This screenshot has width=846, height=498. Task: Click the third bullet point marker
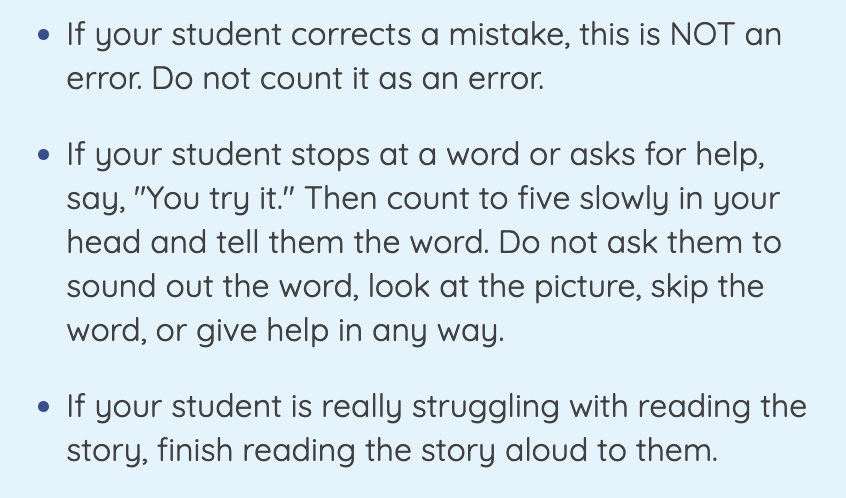point(44,407)
